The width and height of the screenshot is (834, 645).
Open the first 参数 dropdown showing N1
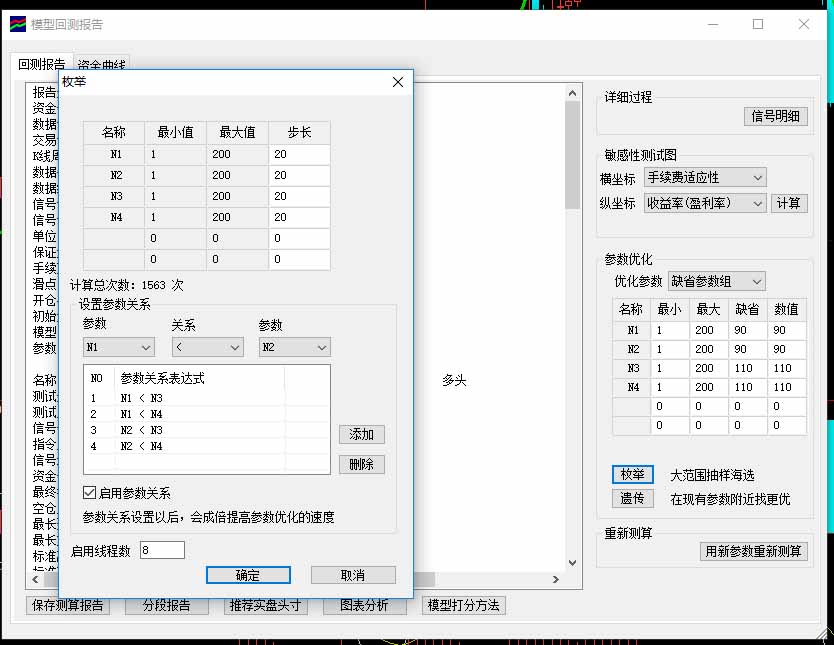click(118, 347)
